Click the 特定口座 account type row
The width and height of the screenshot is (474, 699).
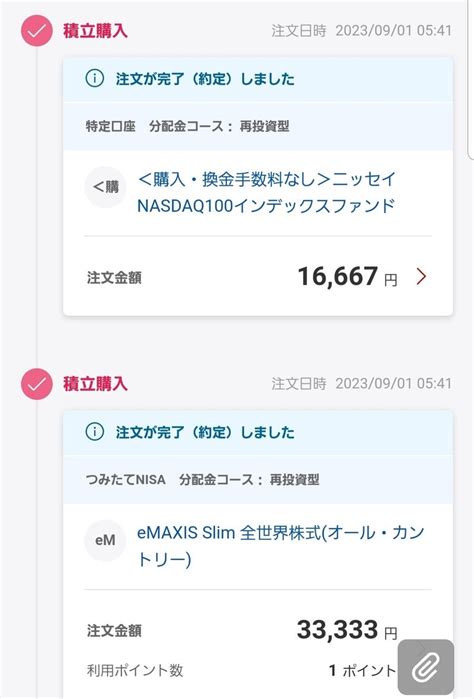point(258,126)
